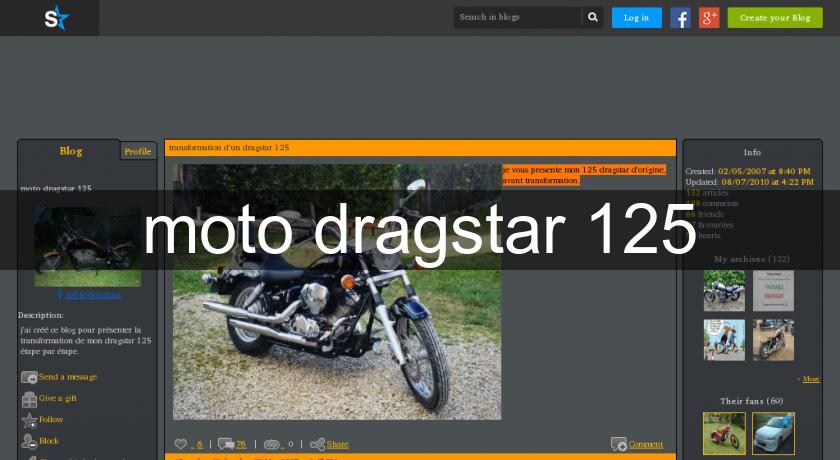Screen dimensions: 840x460
Task: Click the Their fans (69) heading
Action: (752, 401)
